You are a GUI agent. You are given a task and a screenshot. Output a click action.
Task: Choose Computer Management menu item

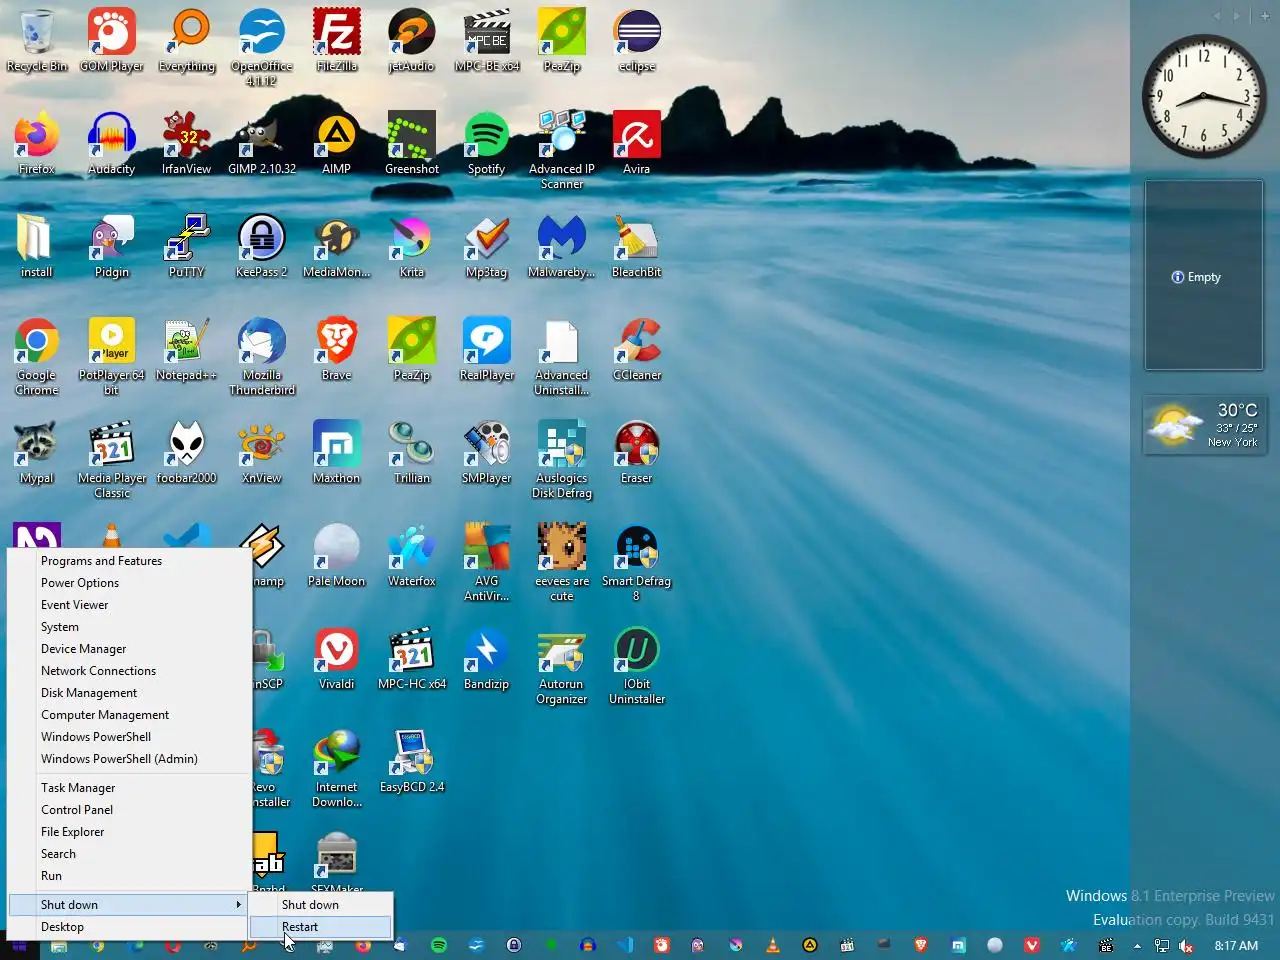pyautogui.click(x=130, y=715)
